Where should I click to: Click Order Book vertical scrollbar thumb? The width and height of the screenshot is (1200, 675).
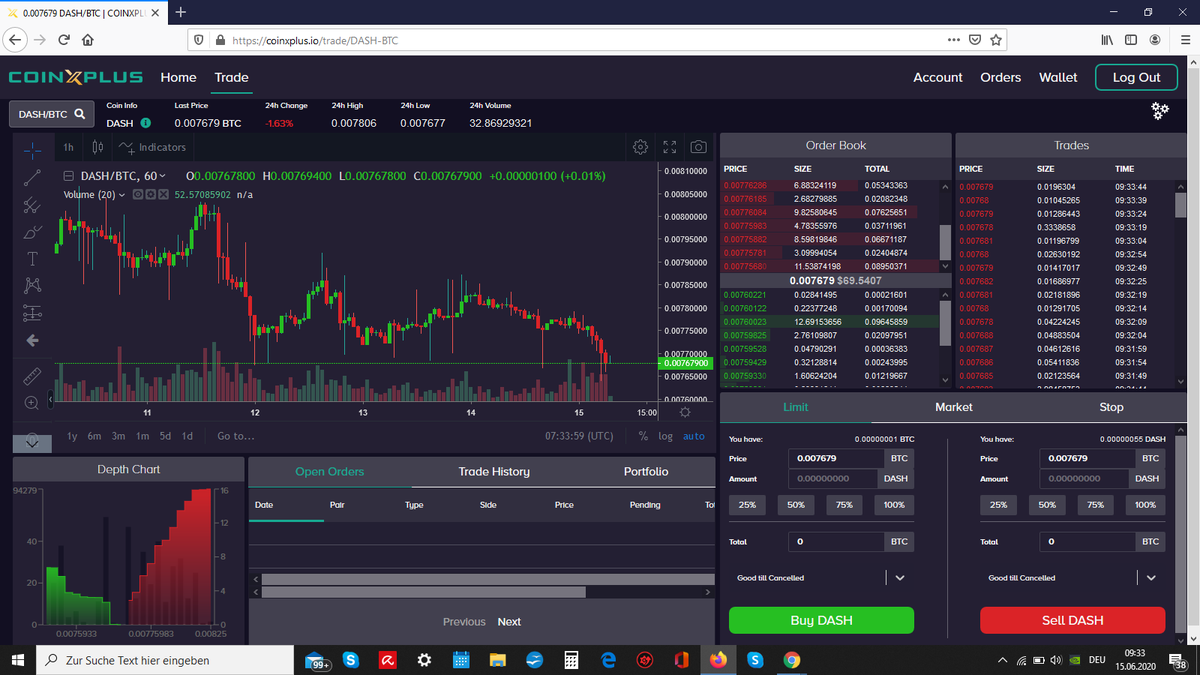(944, 241)
